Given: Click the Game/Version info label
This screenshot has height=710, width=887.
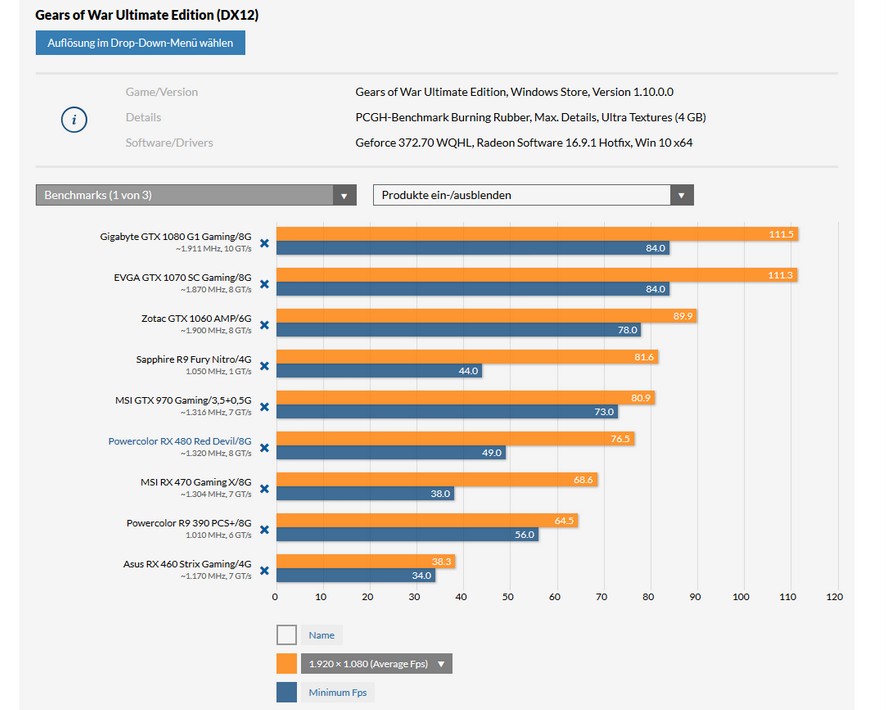Looking at the screenshot, I should point(162,92).
